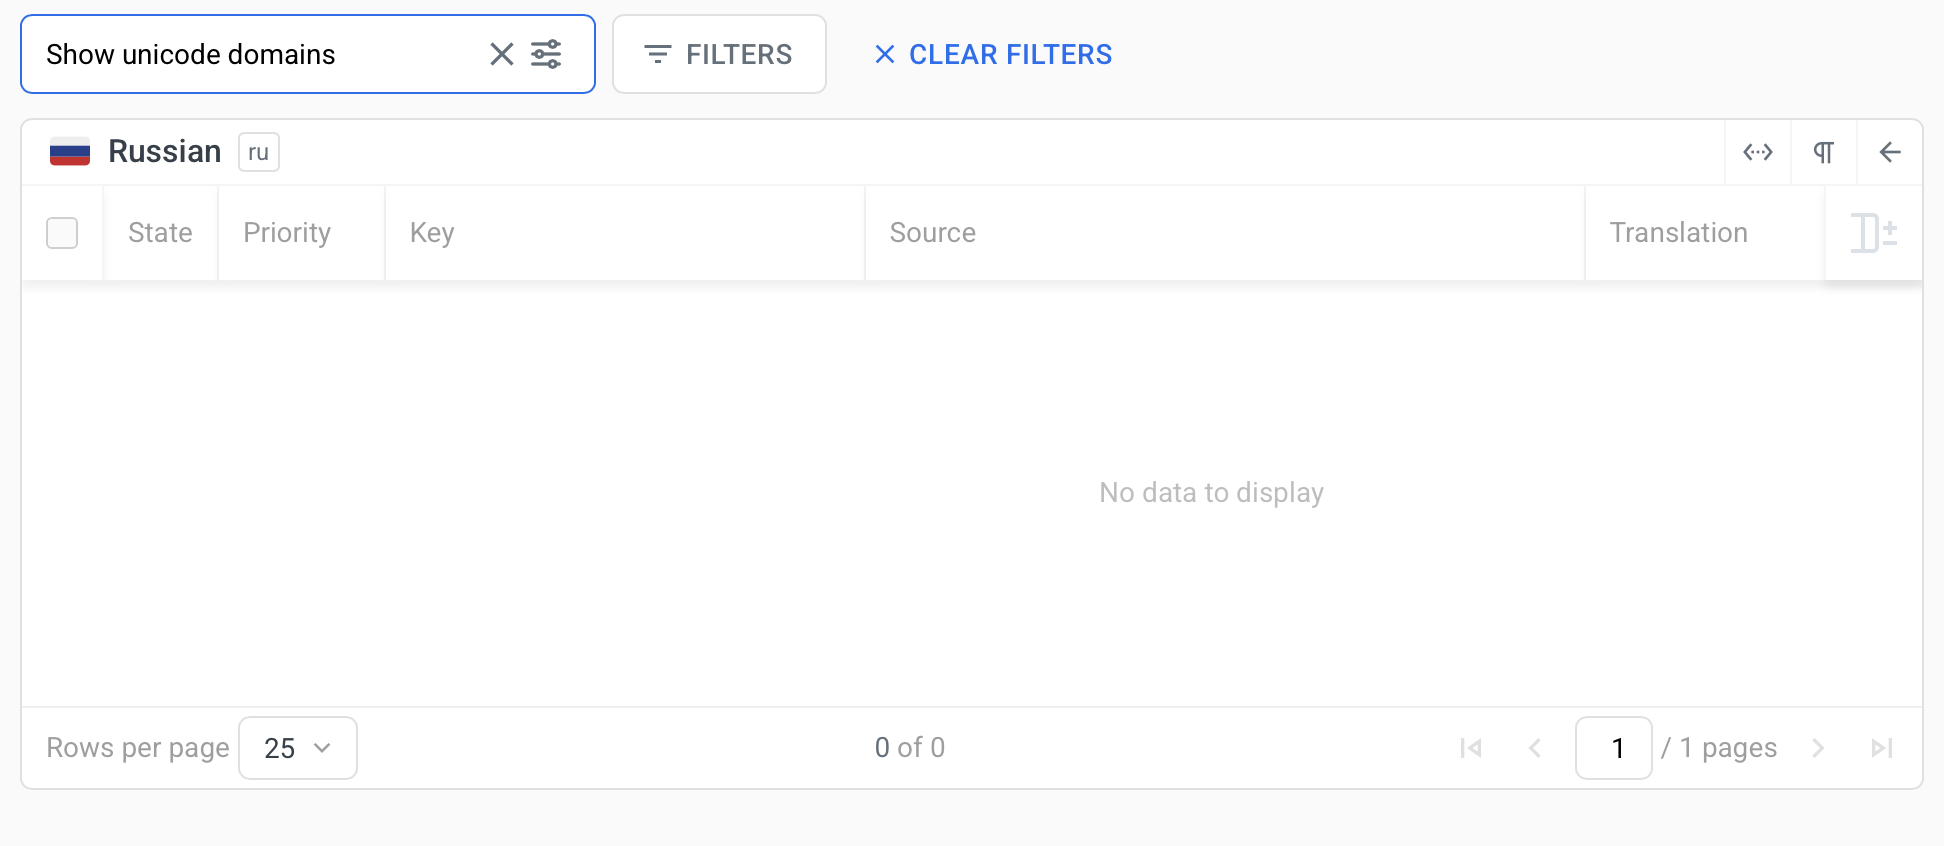This screenshot has height=846, width=1944.
Task: Go to first page icon
Action: pos(1471,748)
